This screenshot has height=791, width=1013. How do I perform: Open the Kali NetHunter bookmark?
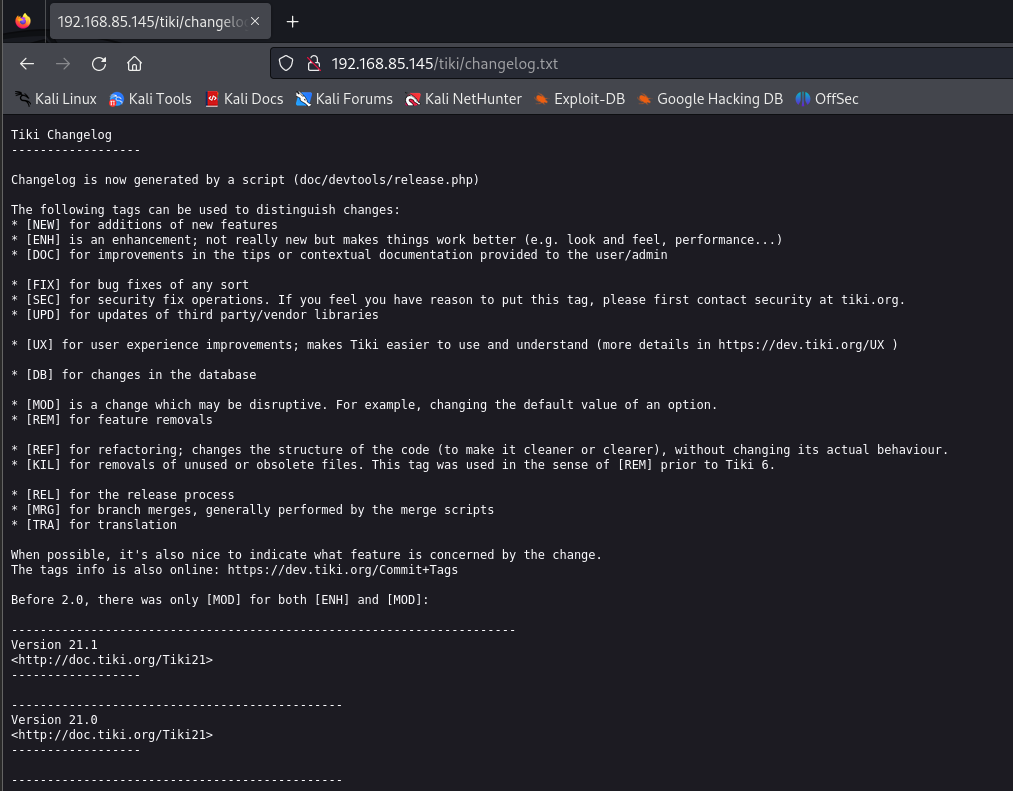tap(463, 99)
